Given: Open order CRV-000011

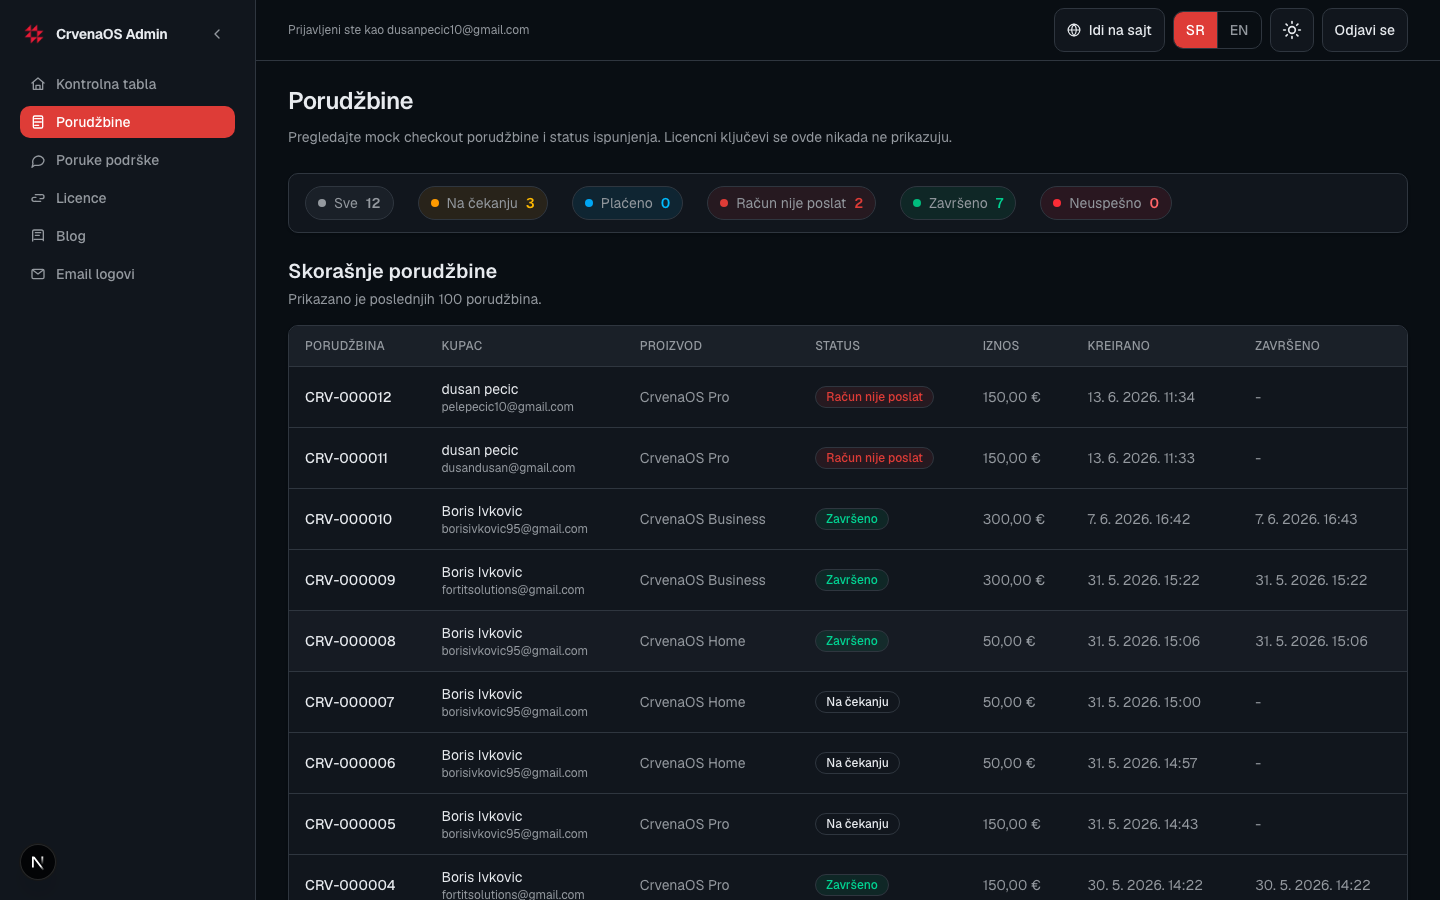Looking at the screenshot, I should point(346,458).
